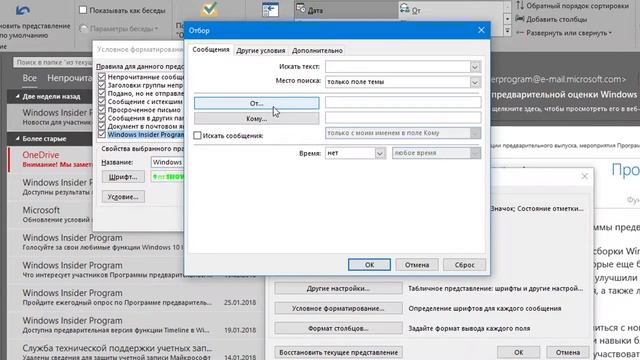Image resolution: width=640 pixels, height=360 pixels.
Task: Expand the Искать текст dropdown arrow
Action: tap(475, 67)
